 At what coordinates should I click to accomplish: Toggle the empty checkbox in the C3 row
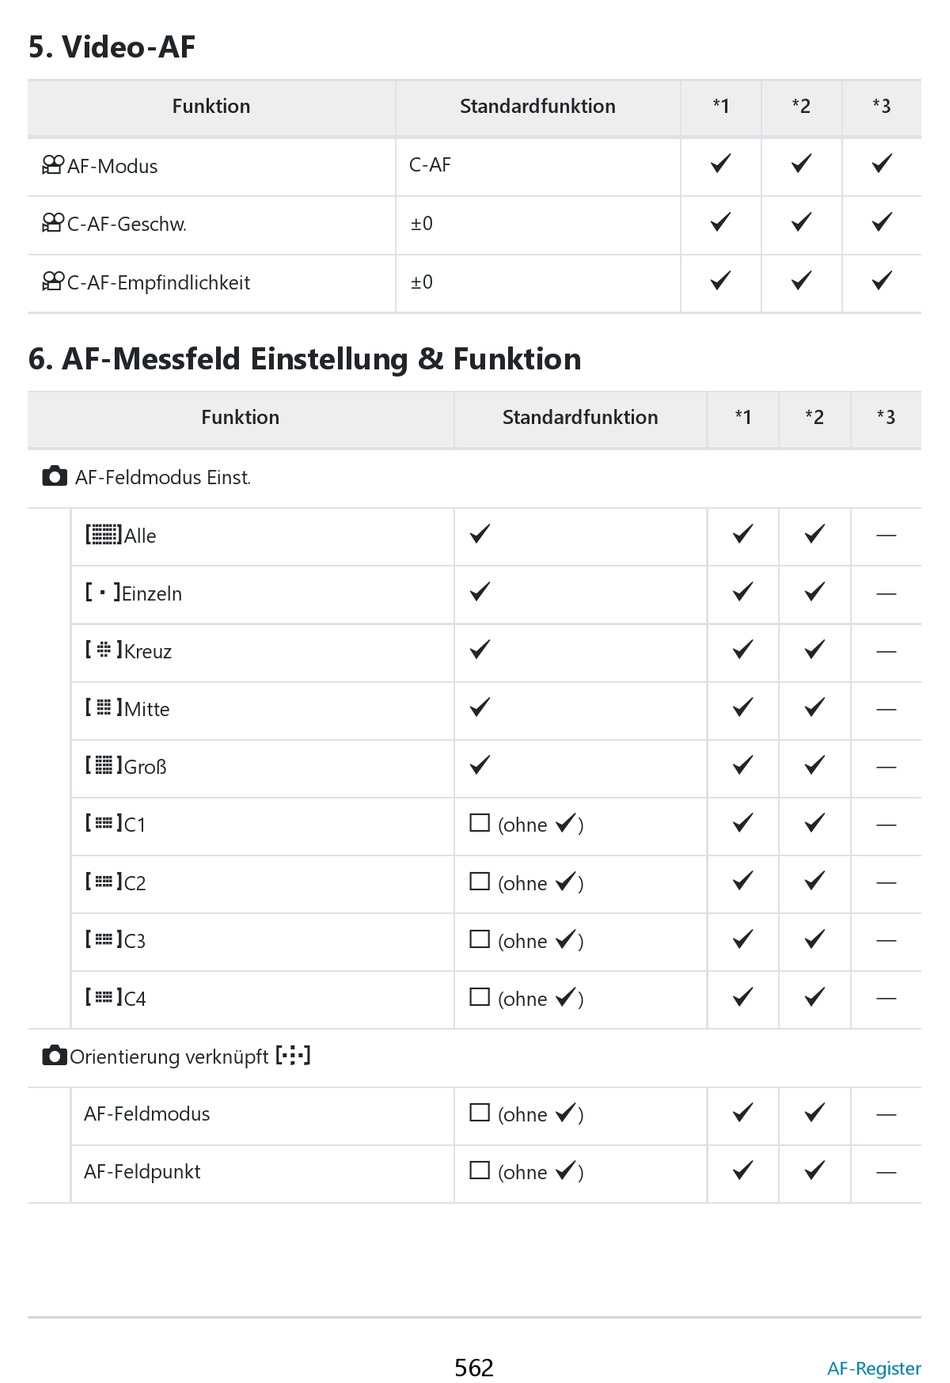tap(480, 939)
